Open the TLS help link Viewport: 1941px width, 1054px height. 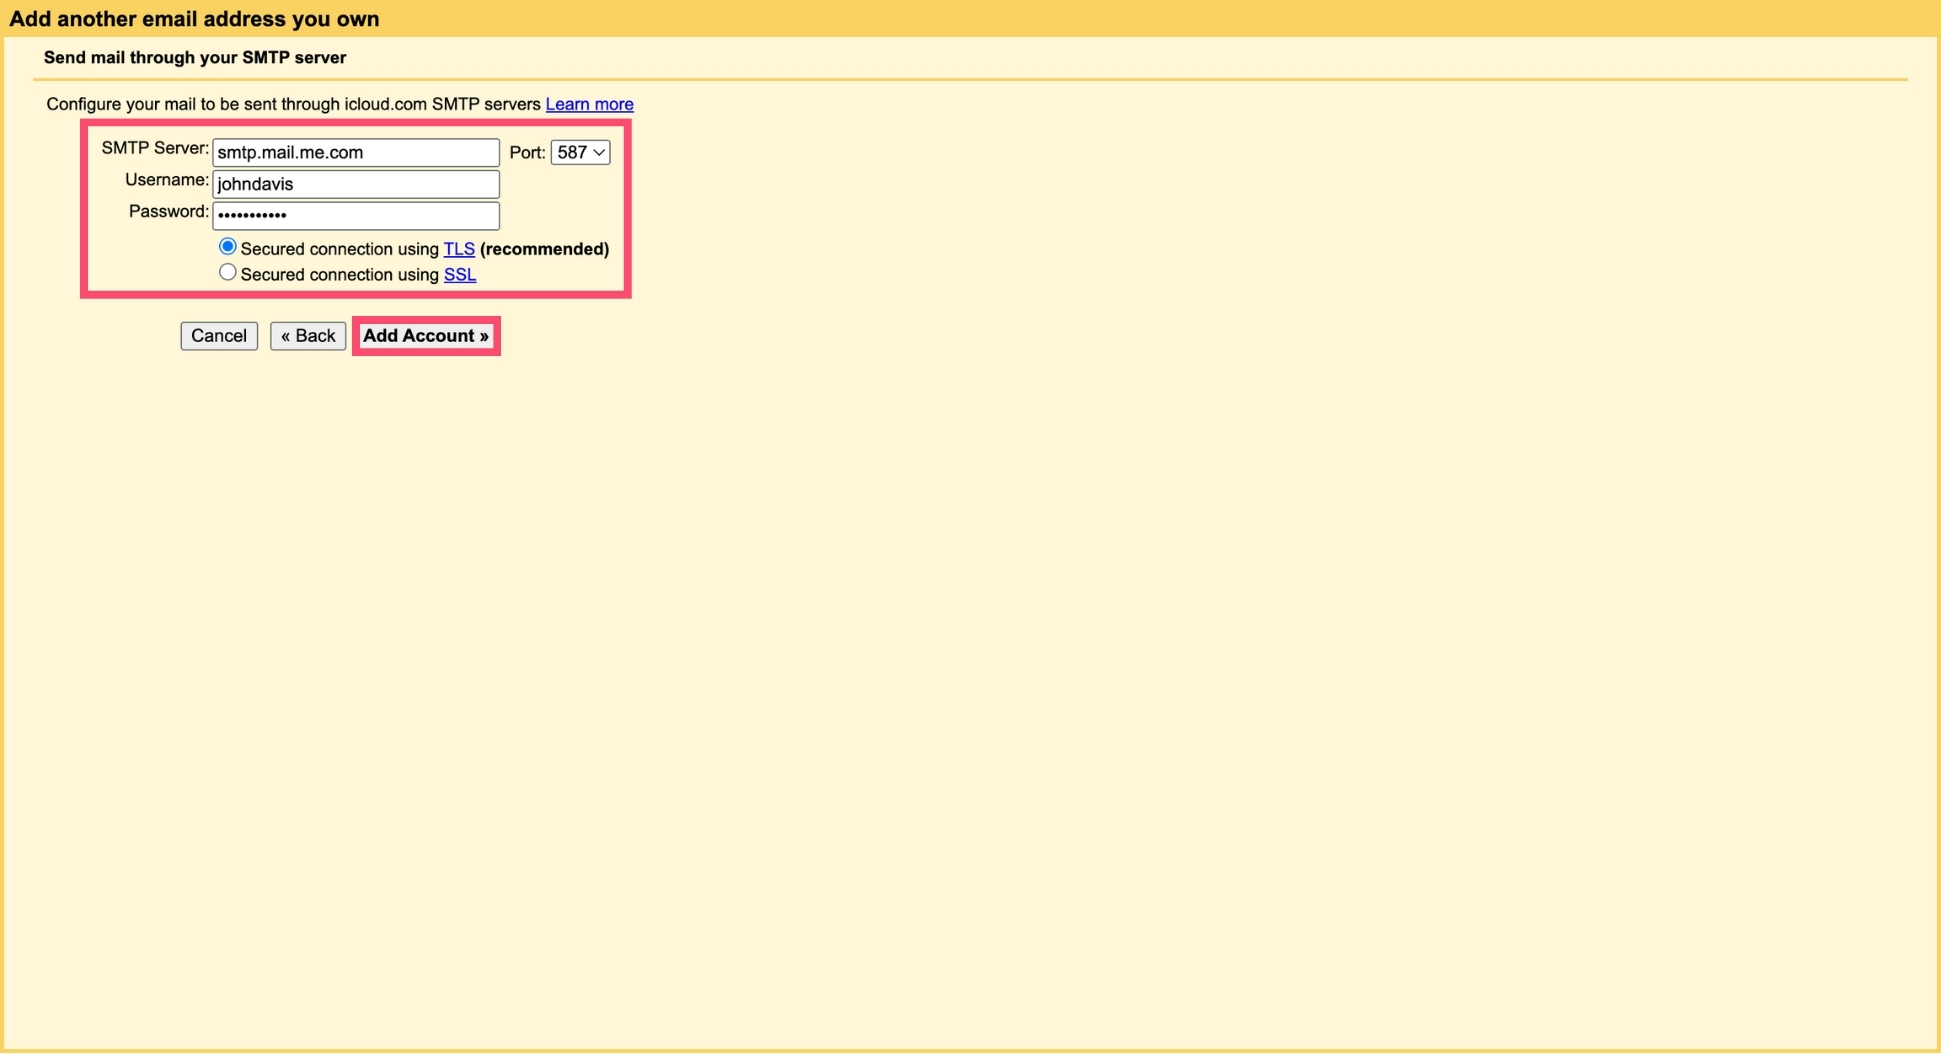click(459, 249)
